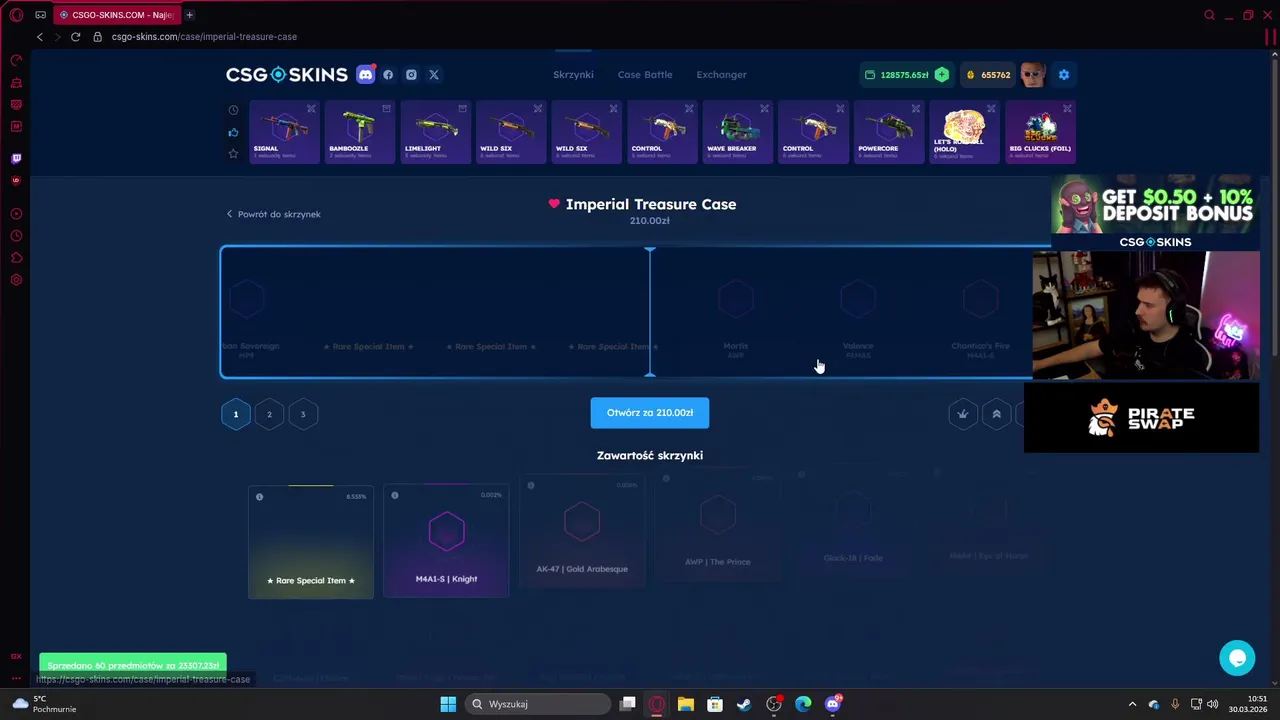Screen dimensions: 1280x720
Task: Open the Skrzynki menu item
Action: coord(573,75)
